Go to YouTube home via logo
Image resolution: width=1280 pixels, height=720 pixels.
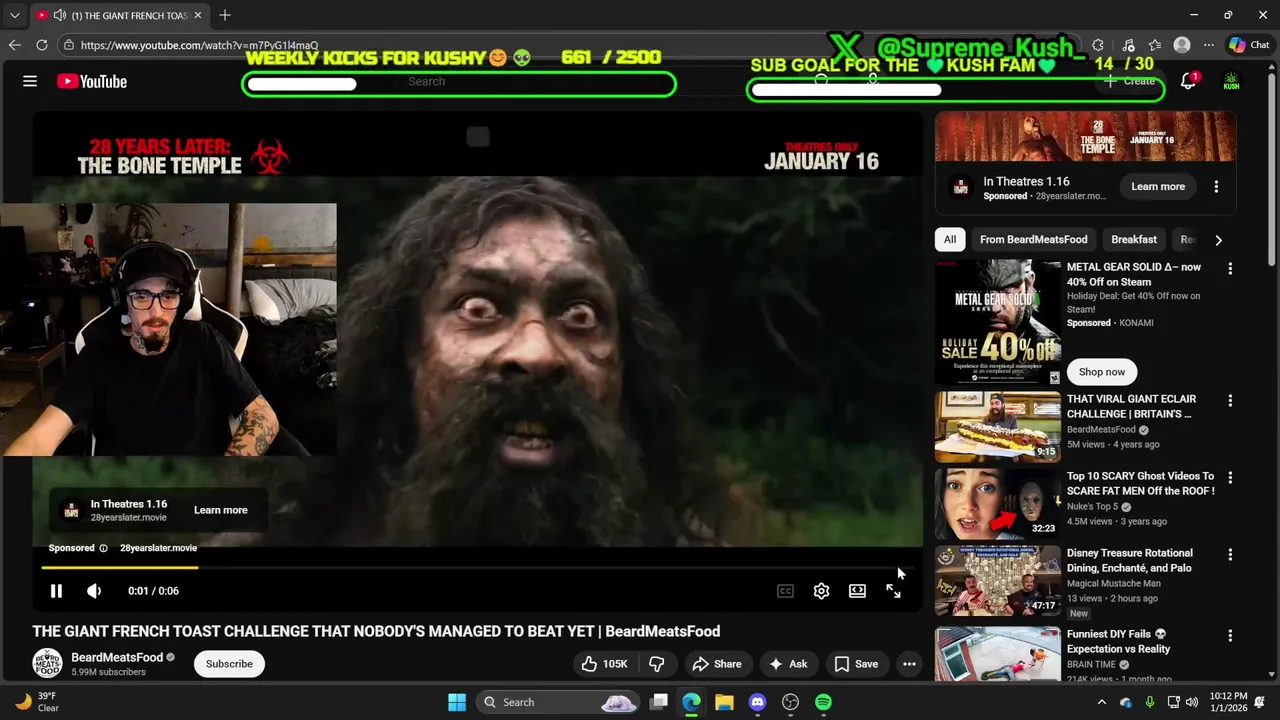[x=92, y=82]
